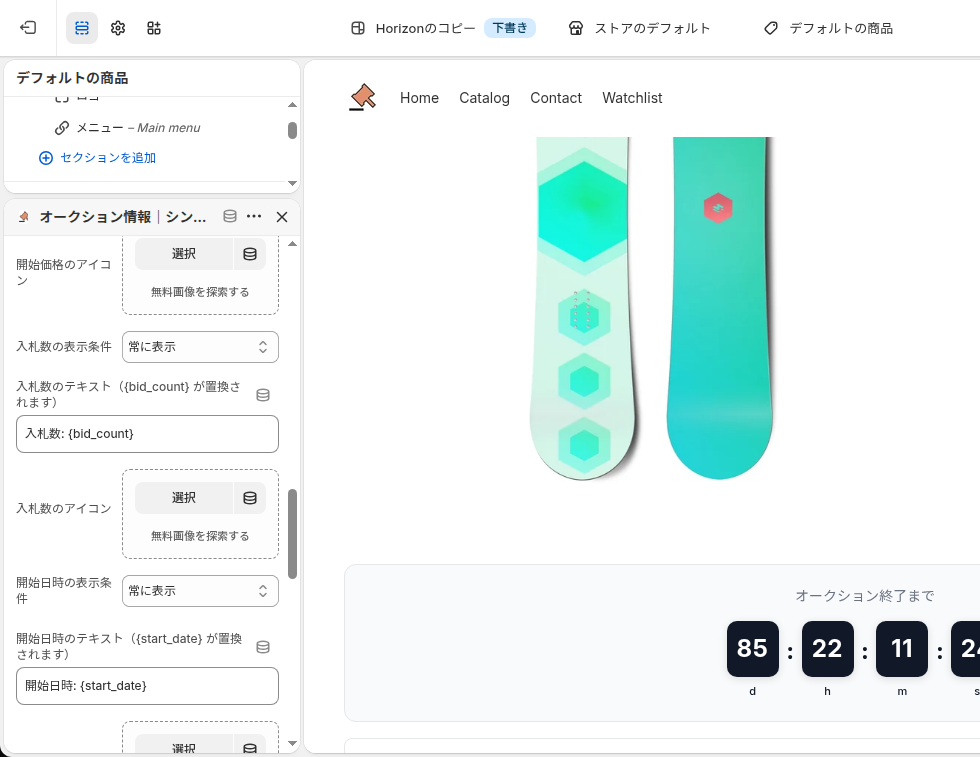Open Contact in preview navigation
The width and height of the screenshot is (980, 757).
(556, 98)
